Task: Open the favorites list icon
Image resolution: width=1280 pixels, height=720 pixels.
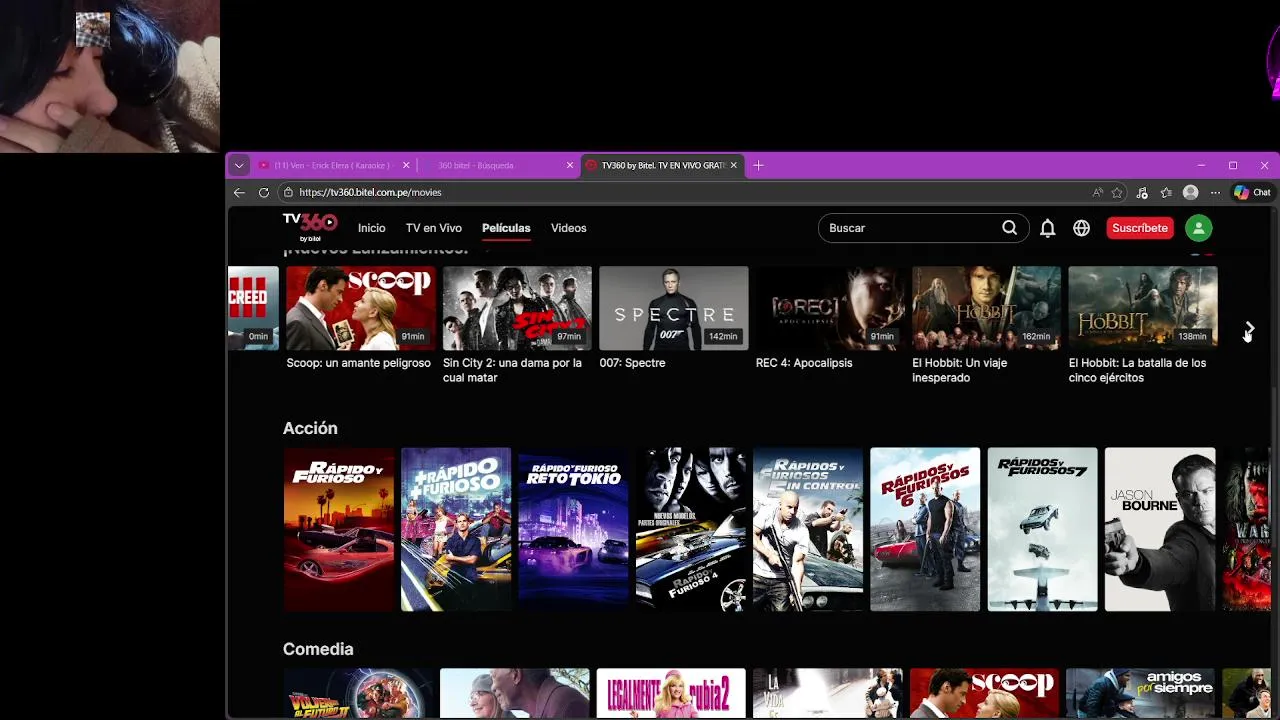Action: pos(1166,192)
